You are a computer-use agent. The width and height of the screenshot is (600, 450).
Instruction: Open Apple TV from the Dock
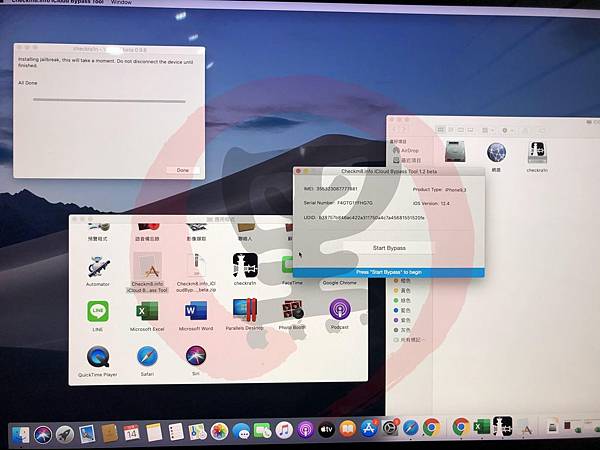(326, 430)
